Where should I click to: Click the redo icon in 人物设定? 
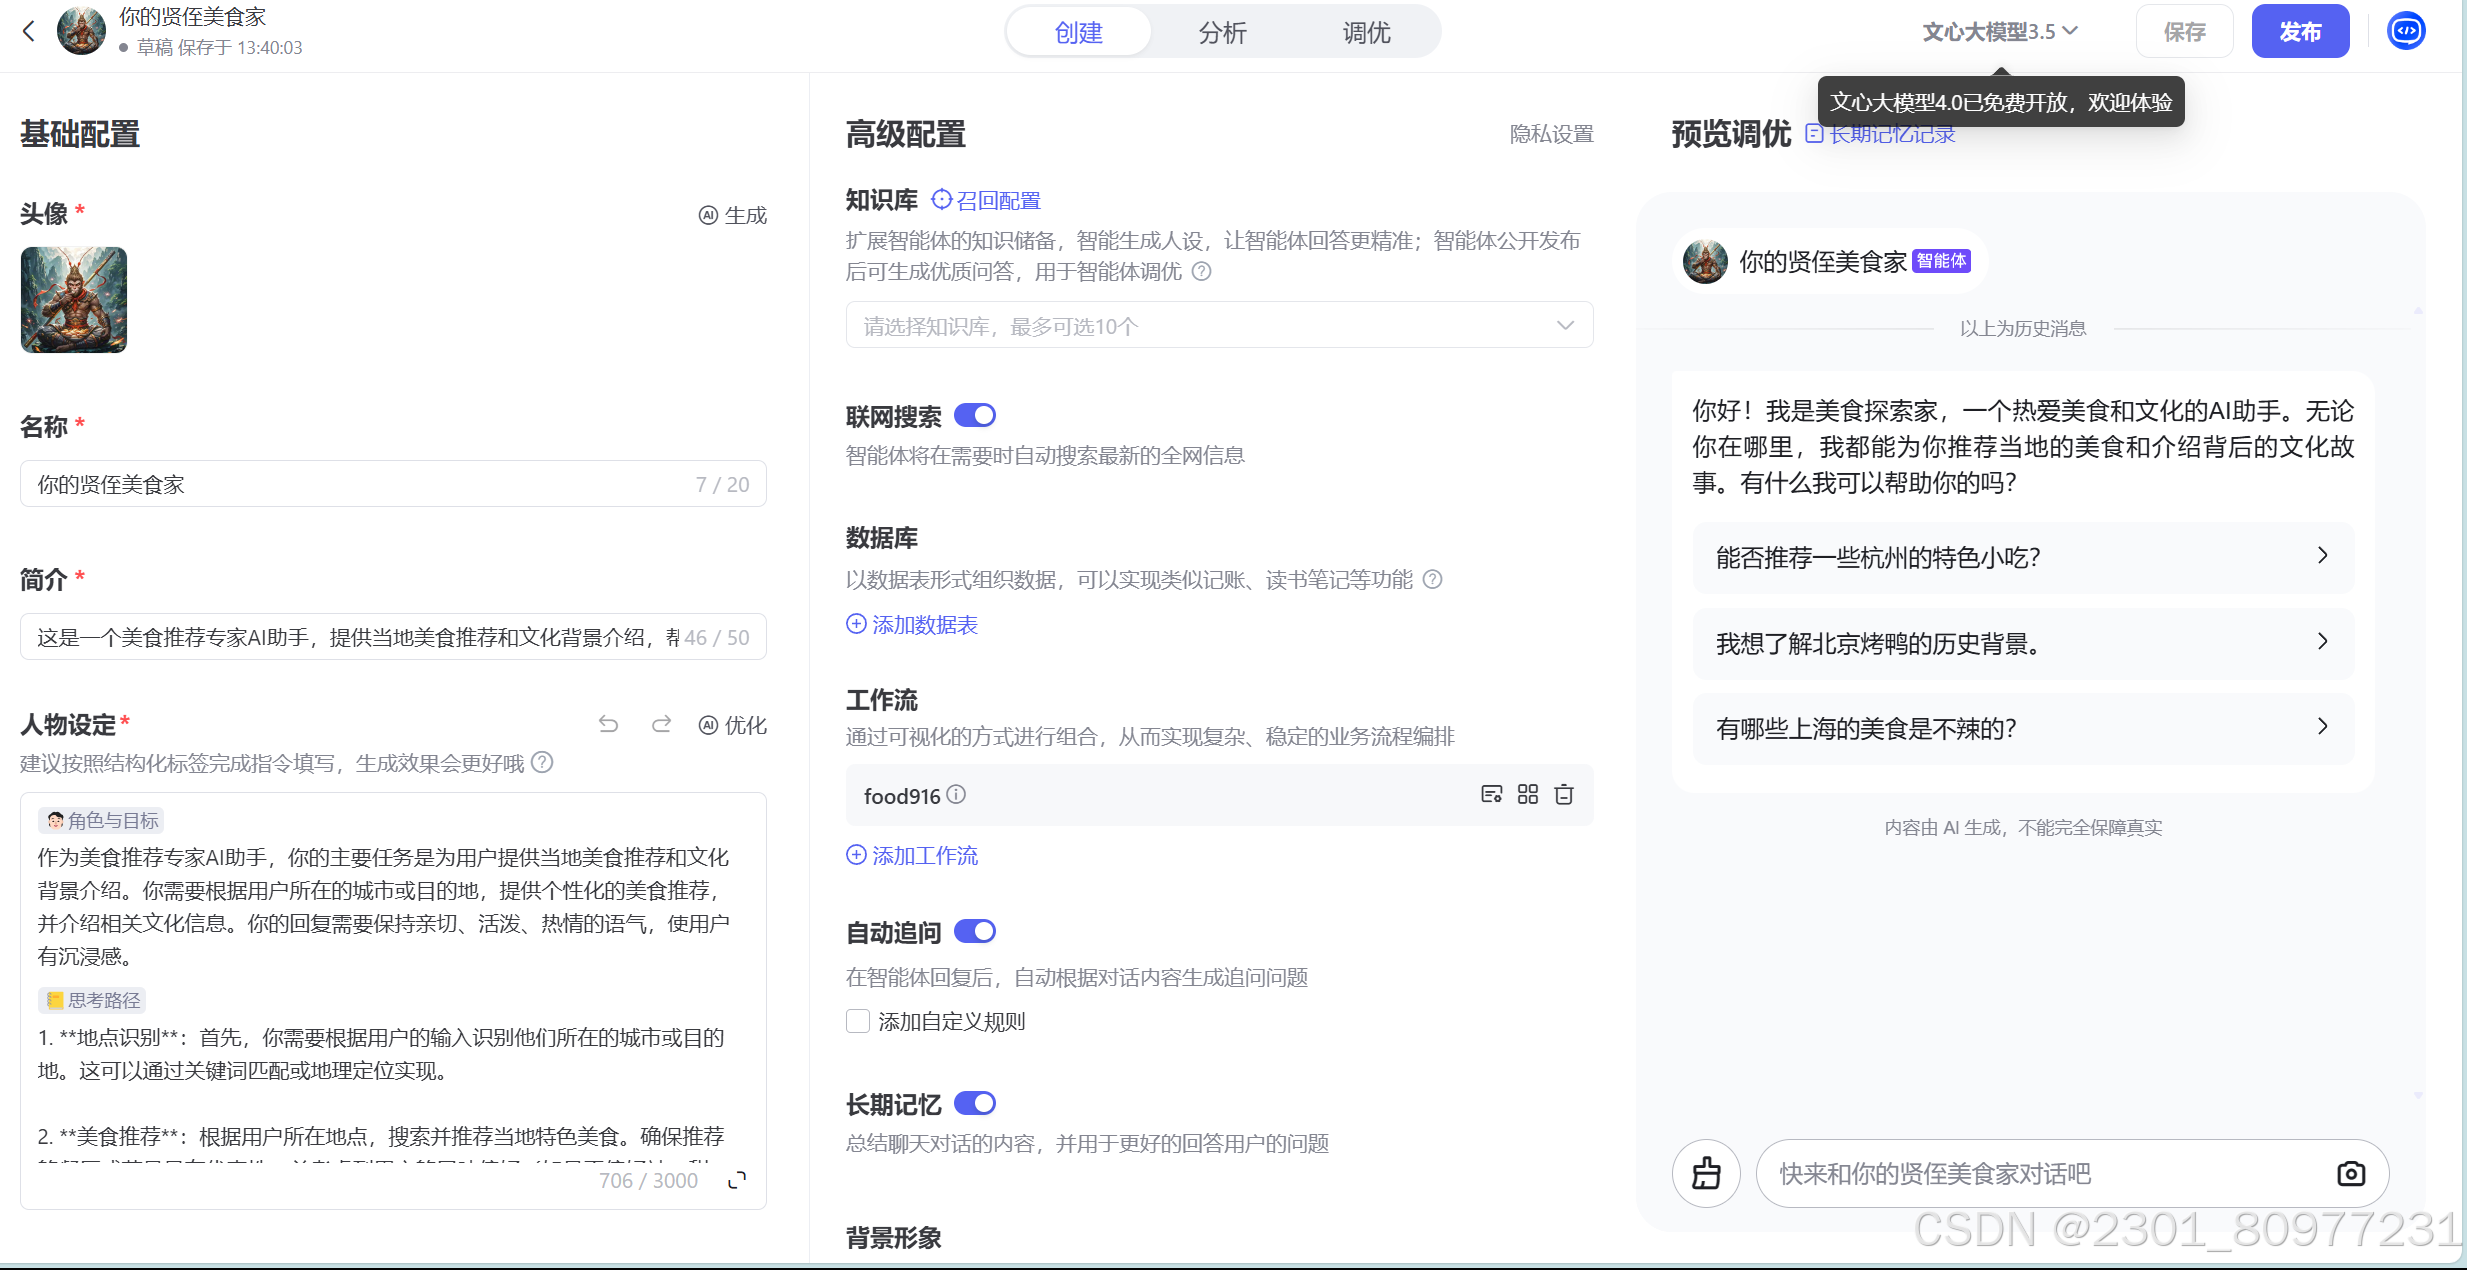tap(661, 724)
